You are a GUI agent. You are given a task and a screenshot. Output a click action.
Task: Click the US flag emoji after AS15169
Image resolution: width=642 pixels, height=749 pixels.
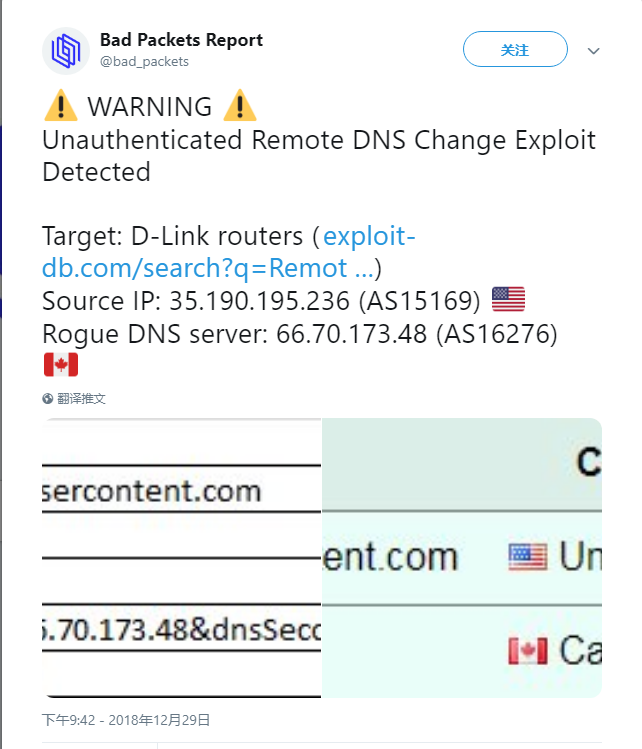click(x=509, y=300)
